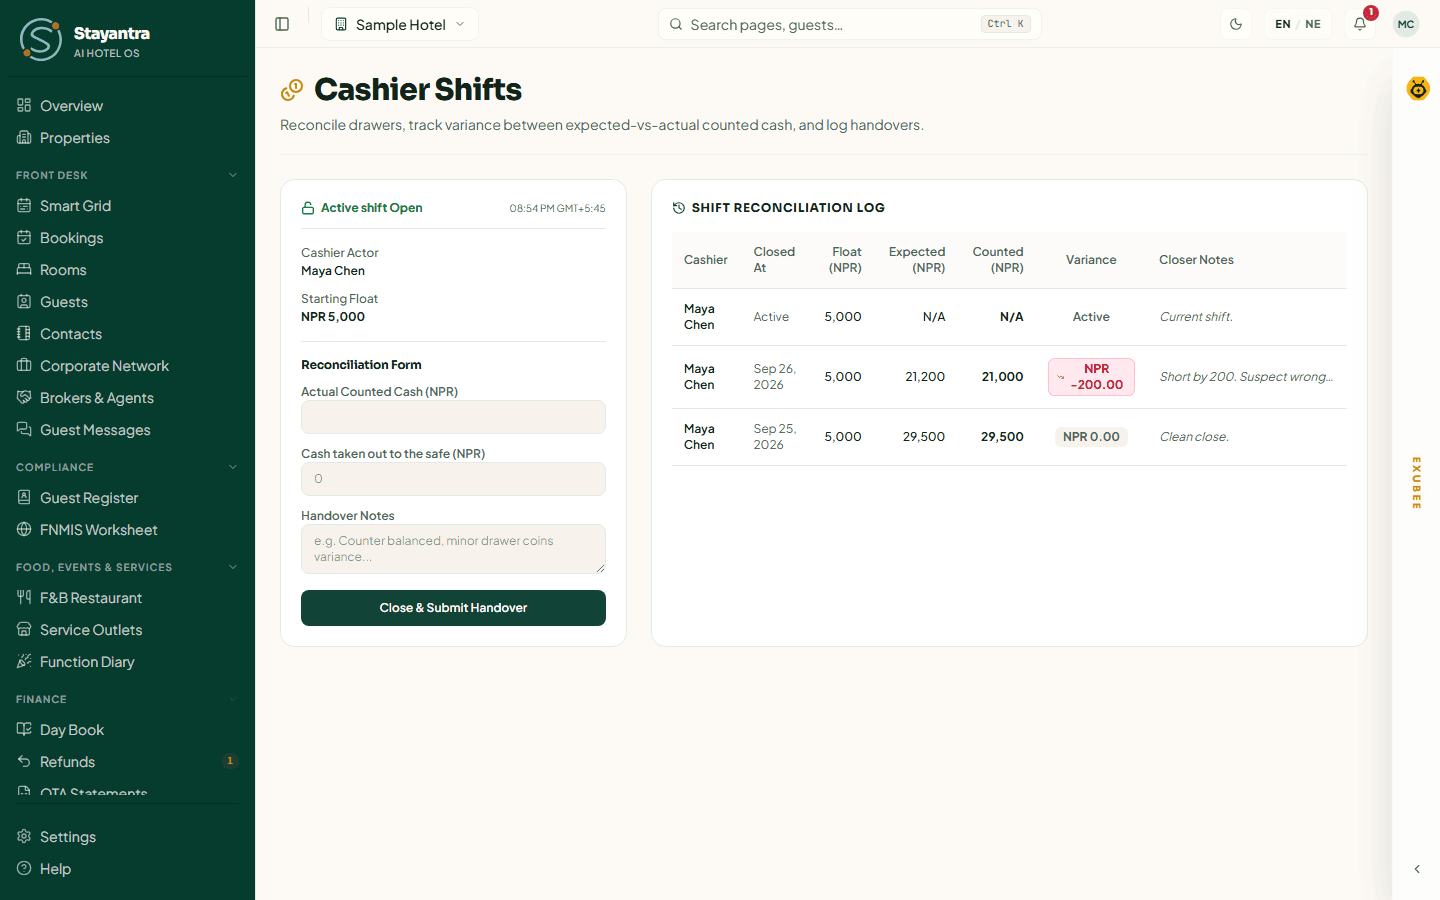Click the Cash taken out to safe field
The width and height of the screenshot is (1440, 900).
(453, 479)
